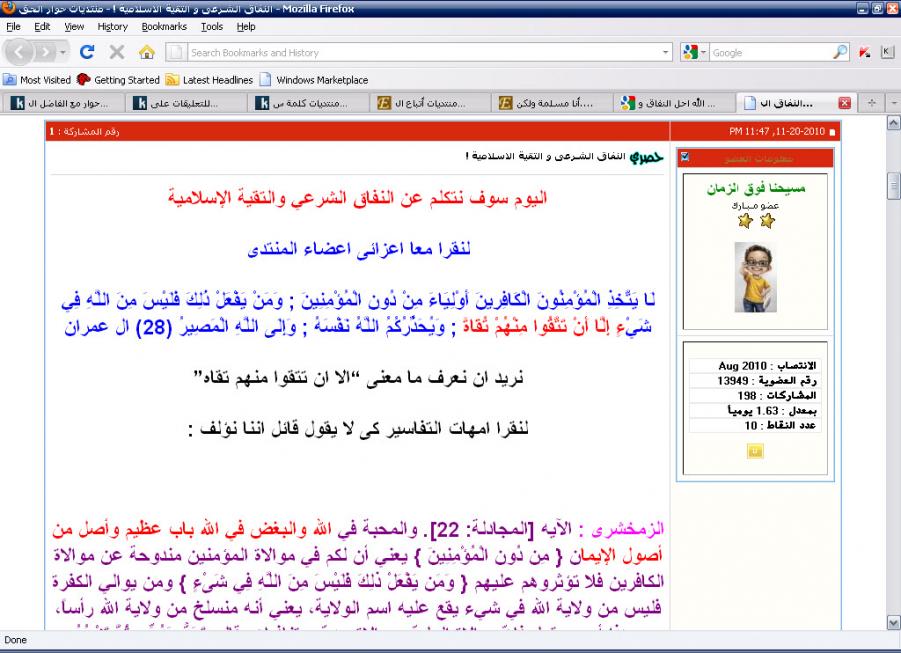Click the Reload page icon
The image size is (901, 653).
(87, 53)
